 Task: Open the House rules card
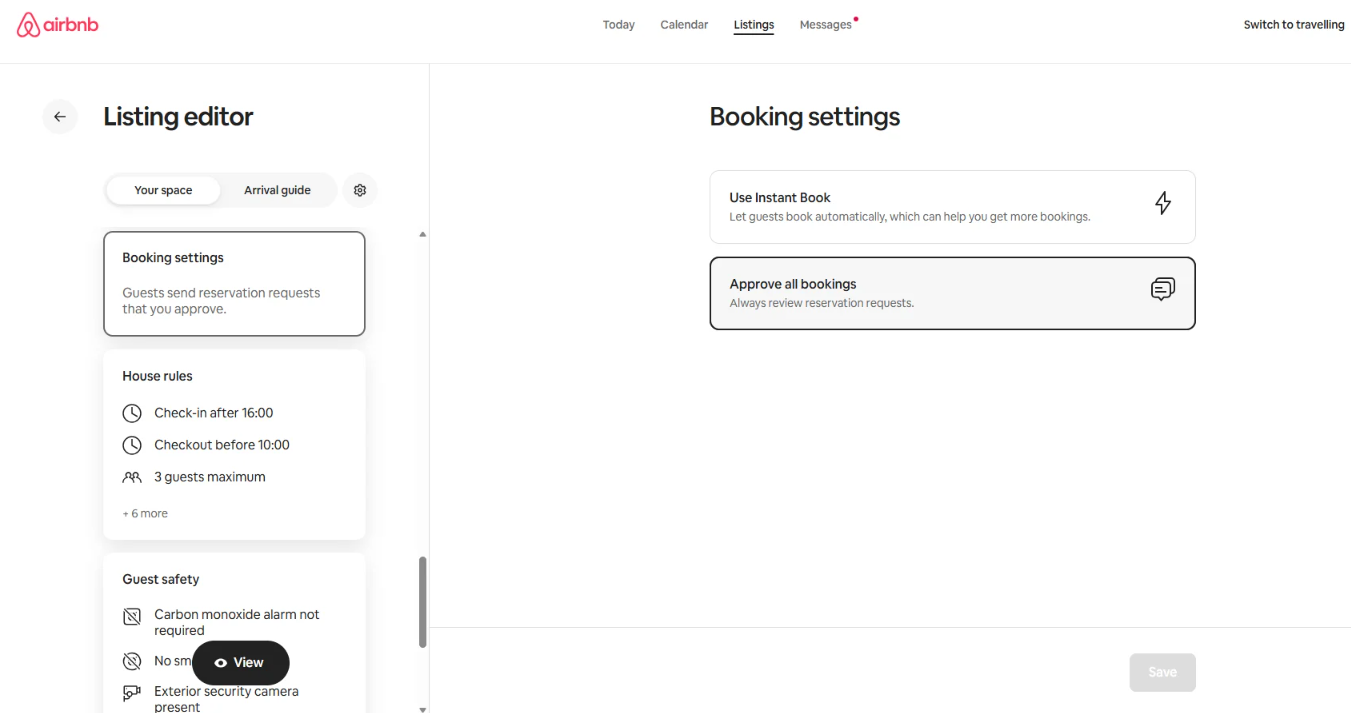(x=234, y=445)
